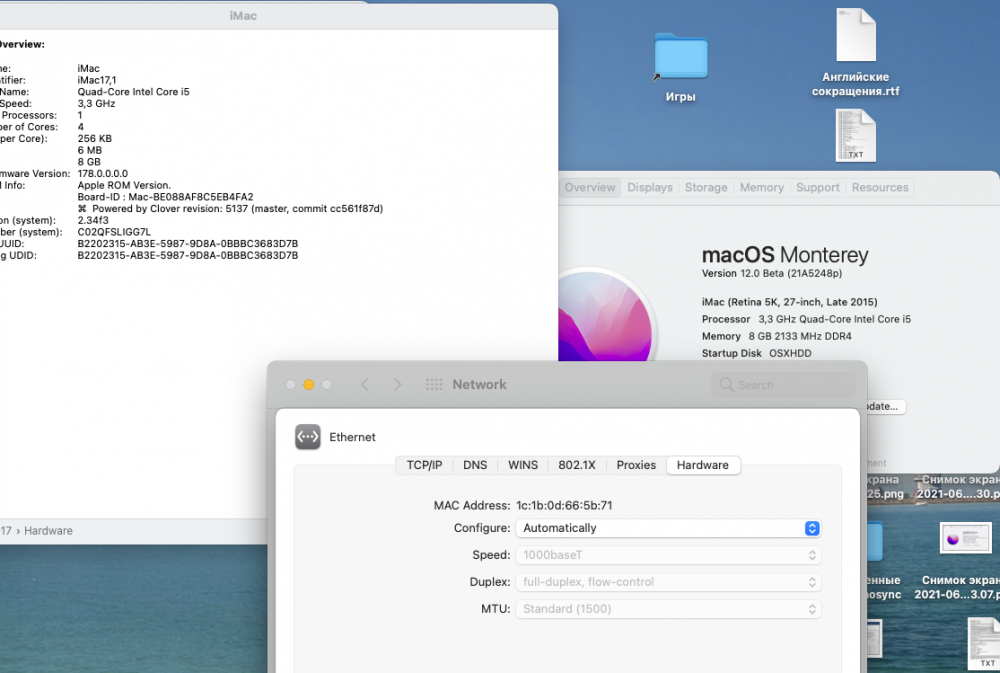The width and height of the screenshot is (1000, 673).
Task: Click the MAC Address value 1c:1b:0d:66:5b:71
Action: 564,505
